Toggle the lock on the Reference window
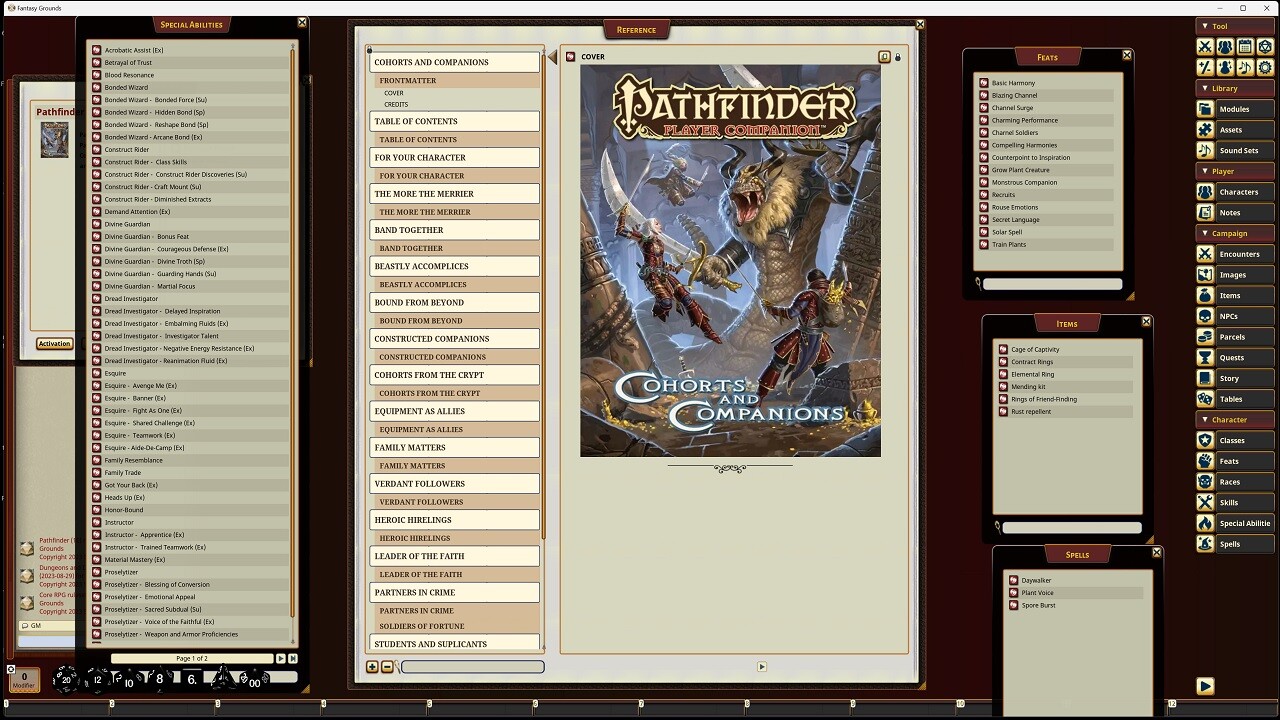This screenshot has height=720, width=1280. [x=897, y=57]
